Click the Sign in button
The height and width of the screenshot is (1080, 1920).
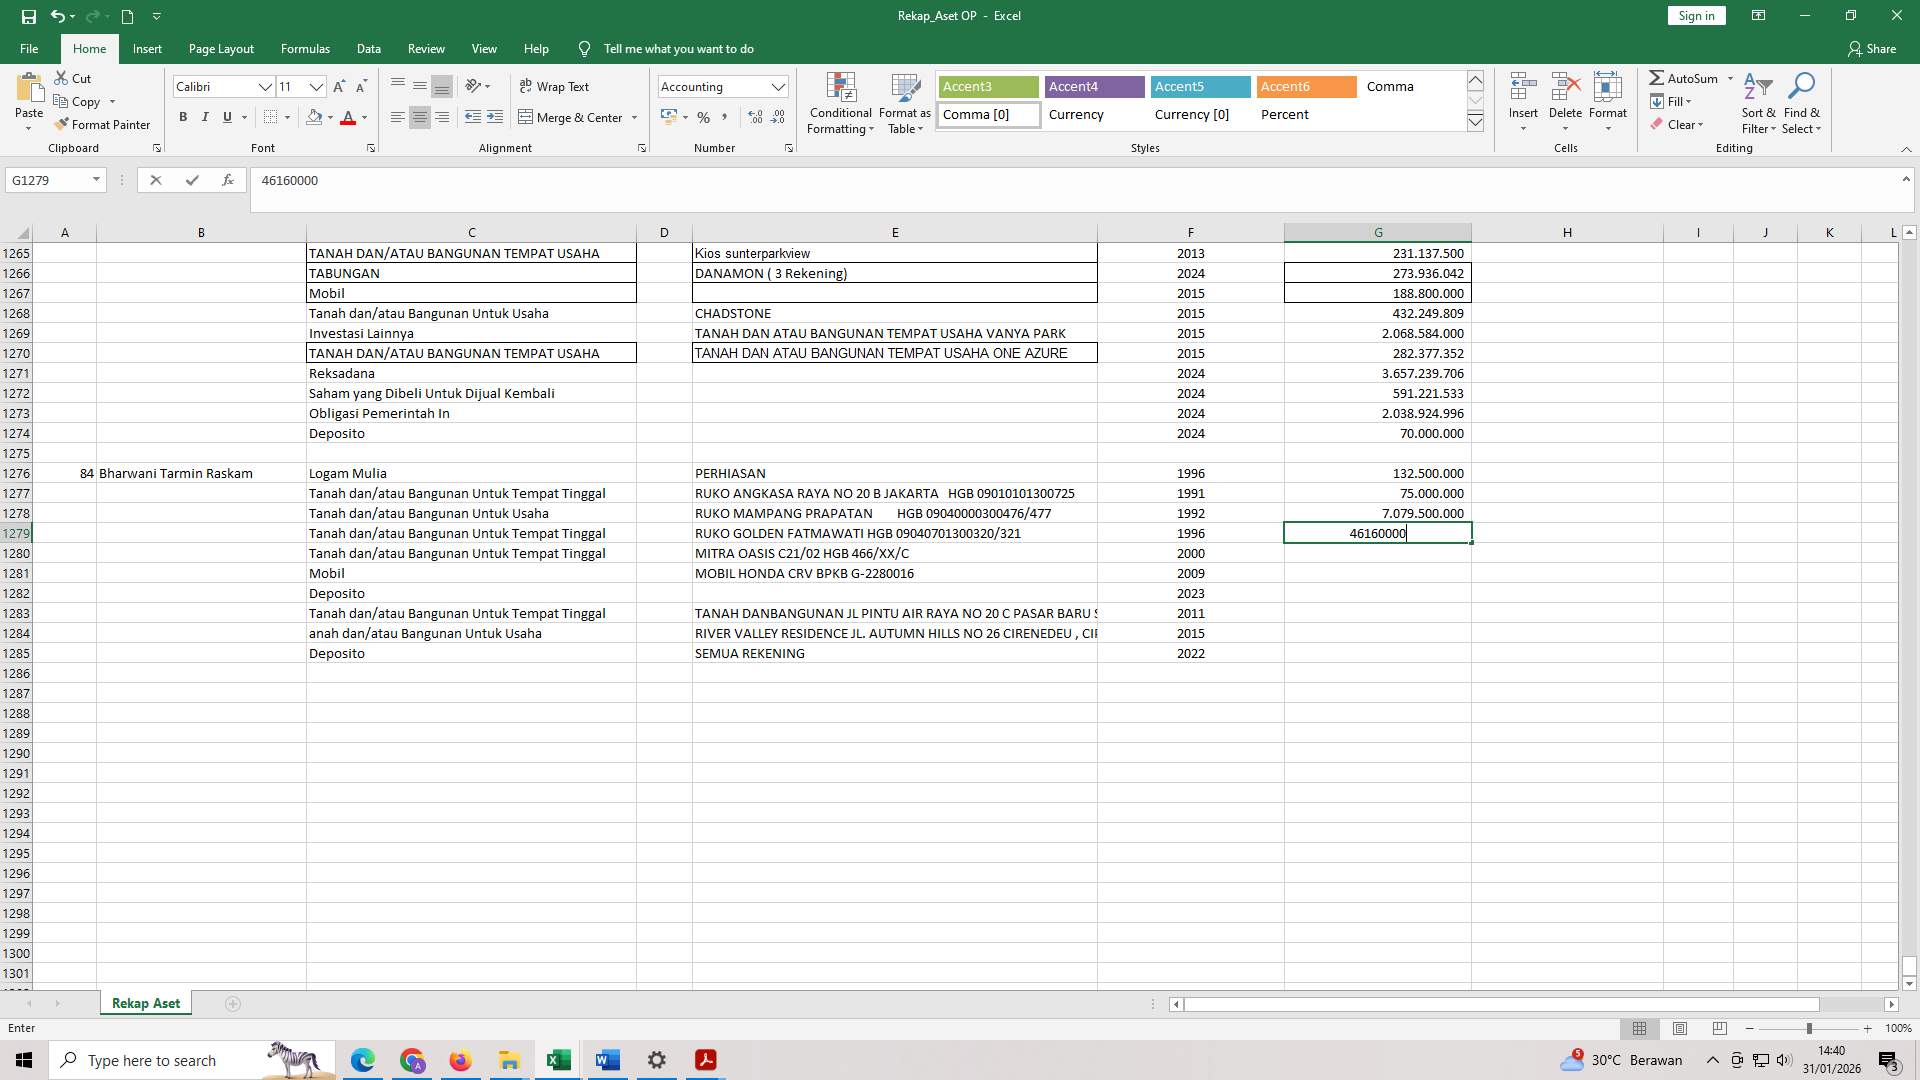[x=1695, y=15]
